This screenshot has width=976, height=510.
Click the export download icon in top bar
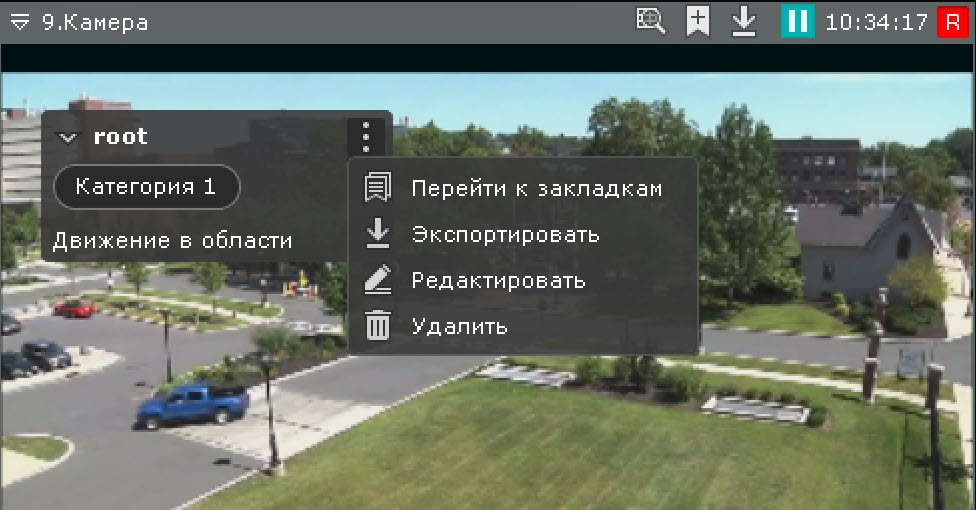pyautogui.click(x=743, y=22)
